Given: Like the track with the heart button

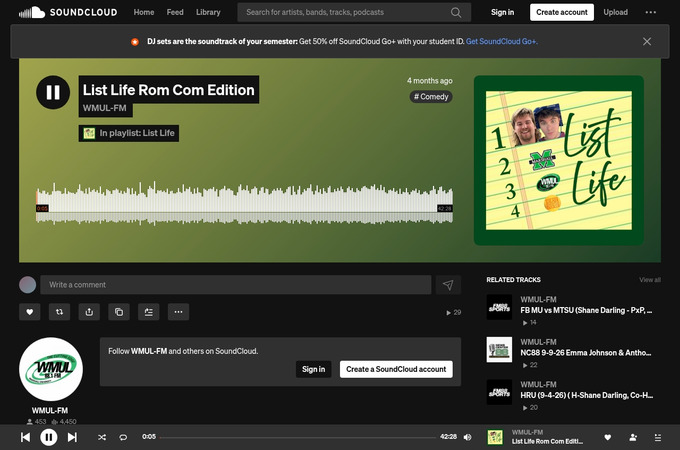Looking at the screenshot, I should [29, 312].
